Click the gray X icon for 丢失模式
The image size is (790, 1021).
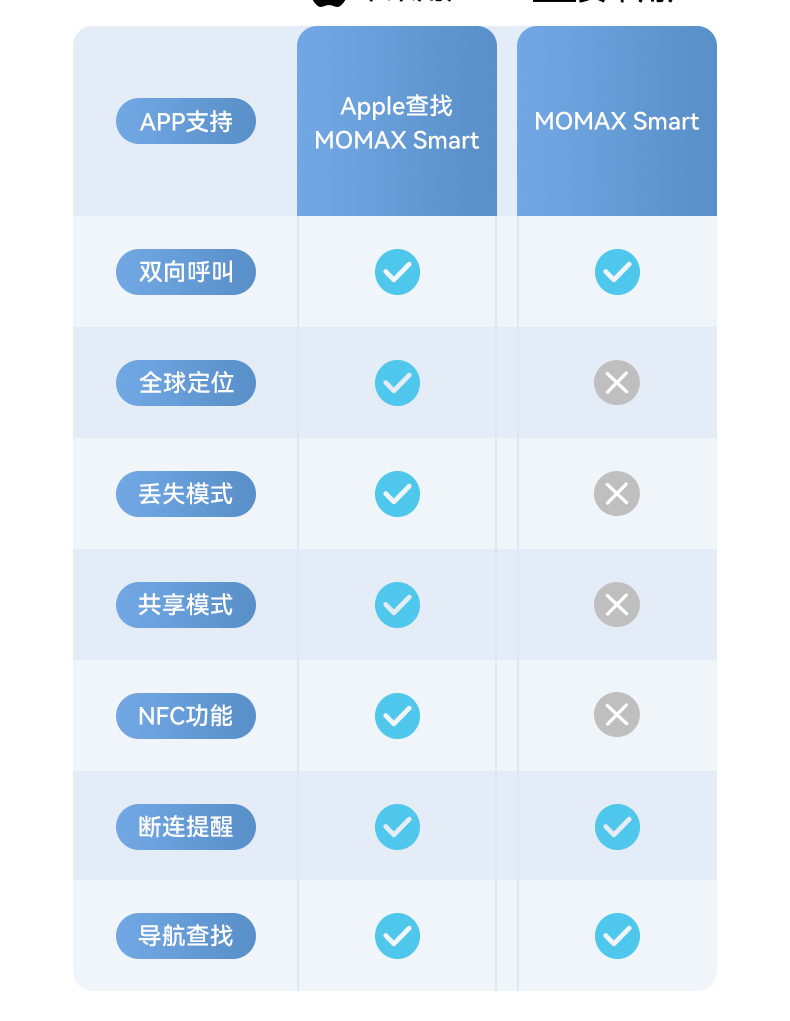[x=617, y=494]
